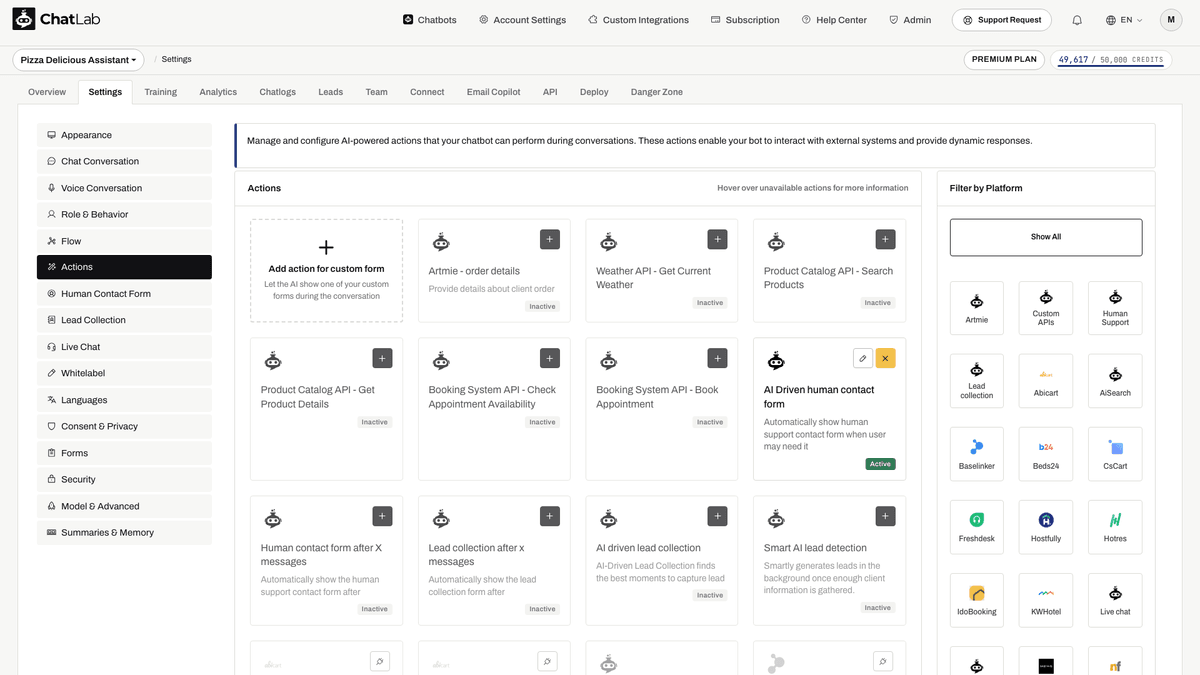Add the Artmie order details action
1200x675 pixels.
point(550,239)
